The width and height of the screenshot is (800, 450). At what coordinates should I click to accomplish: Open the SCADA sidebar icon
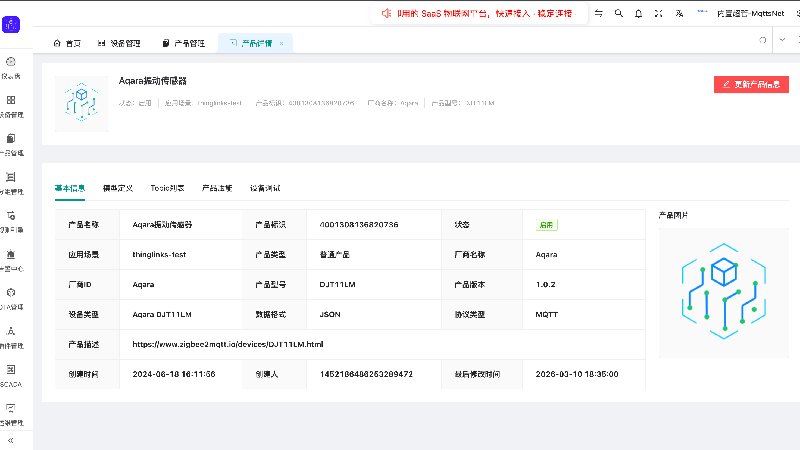[11, 369]
